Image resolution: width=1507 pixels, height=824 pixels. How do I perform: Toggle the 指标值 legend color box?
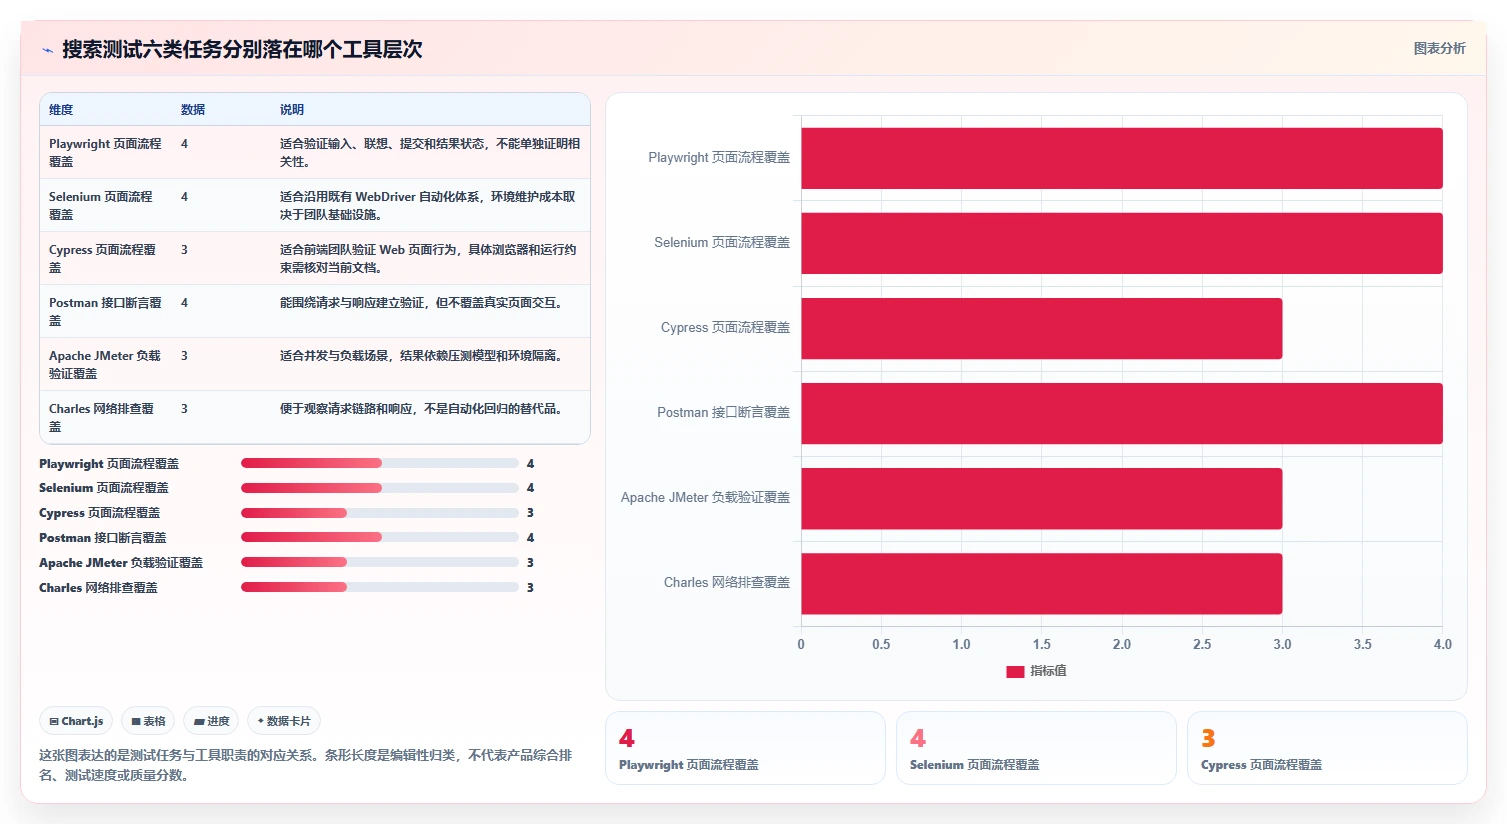coord(1015,672)
